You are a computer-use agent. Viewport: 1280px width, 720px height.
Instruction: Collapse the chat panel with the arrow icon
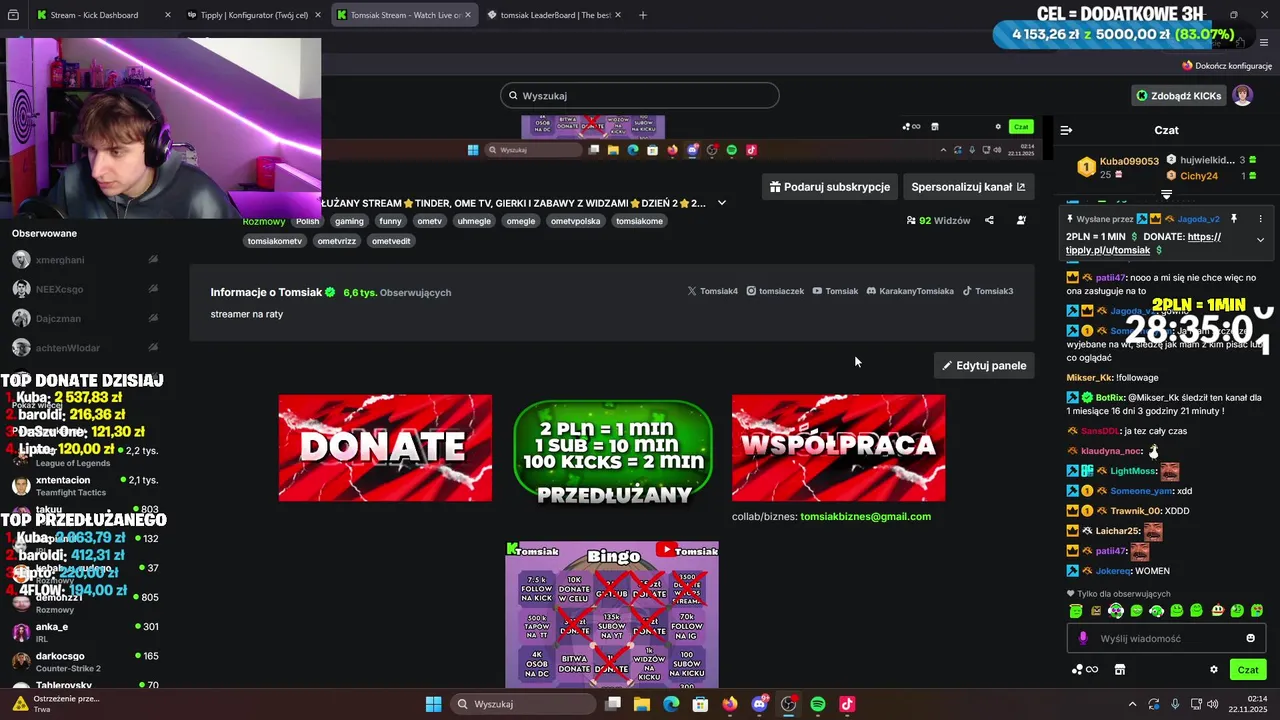(1066, 130)
